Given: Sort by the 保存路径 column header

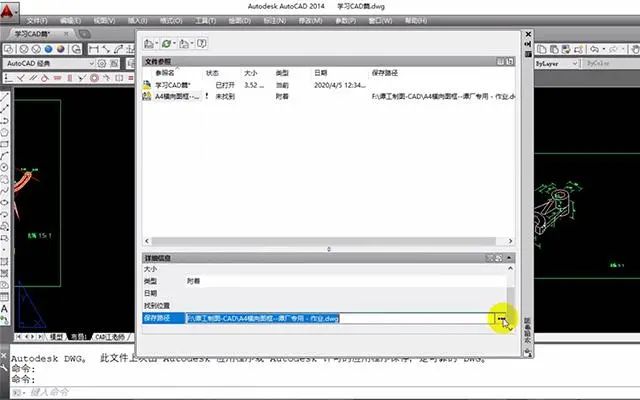Looking at the screenshot, I should click(x=385, y=73).
